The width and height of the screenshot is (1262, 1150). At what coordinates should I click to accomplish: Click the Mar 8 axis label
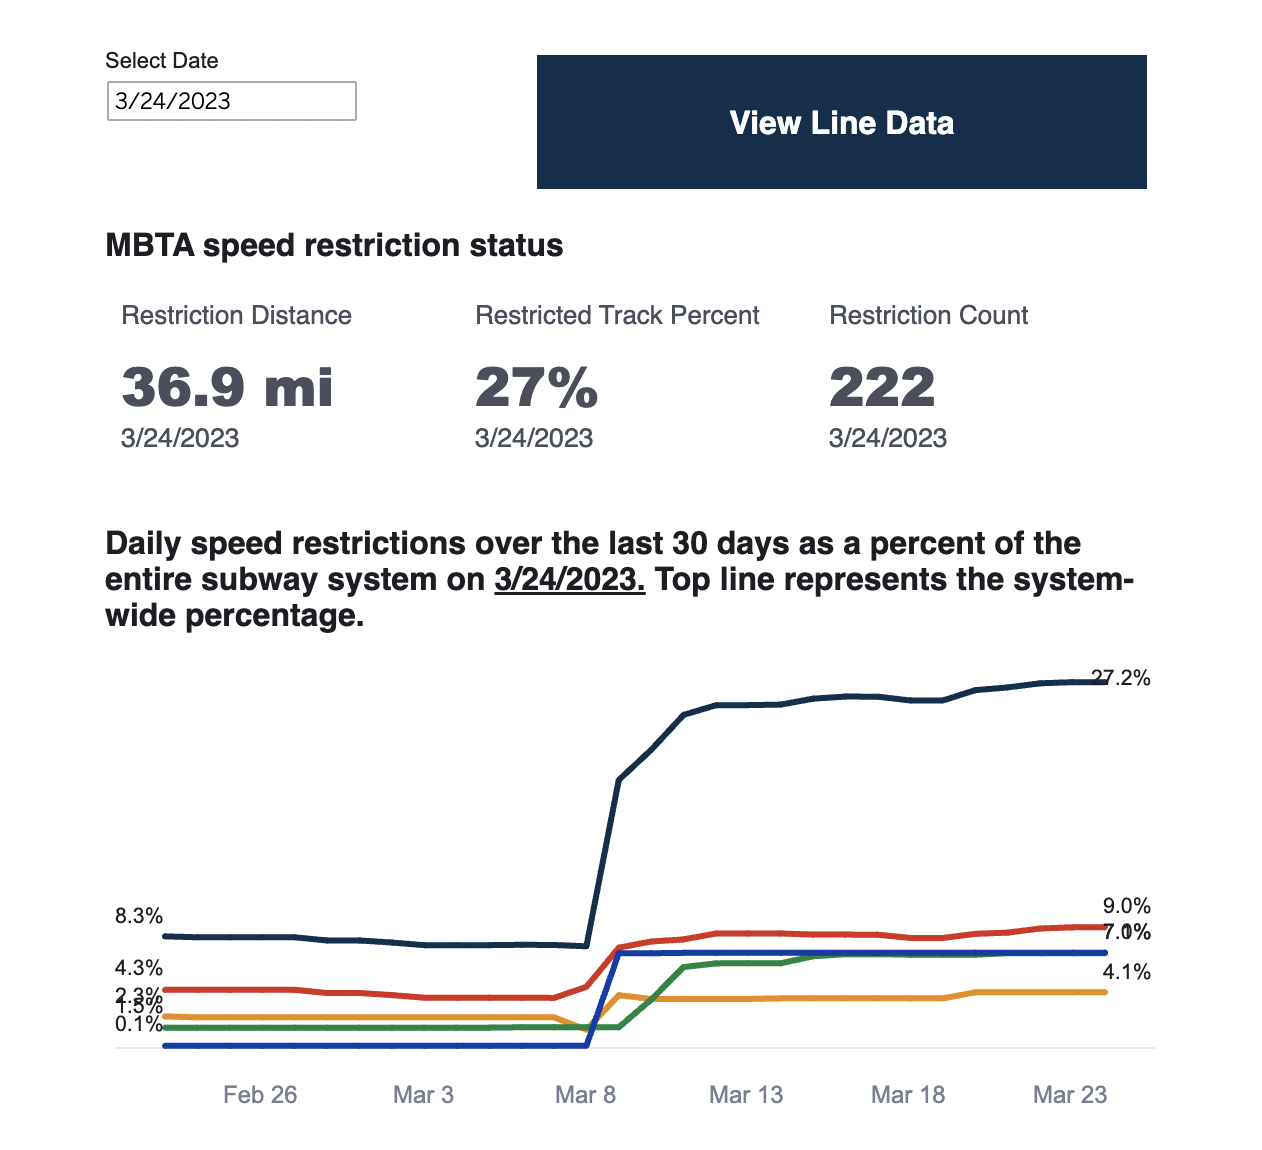click(586, 1094)
